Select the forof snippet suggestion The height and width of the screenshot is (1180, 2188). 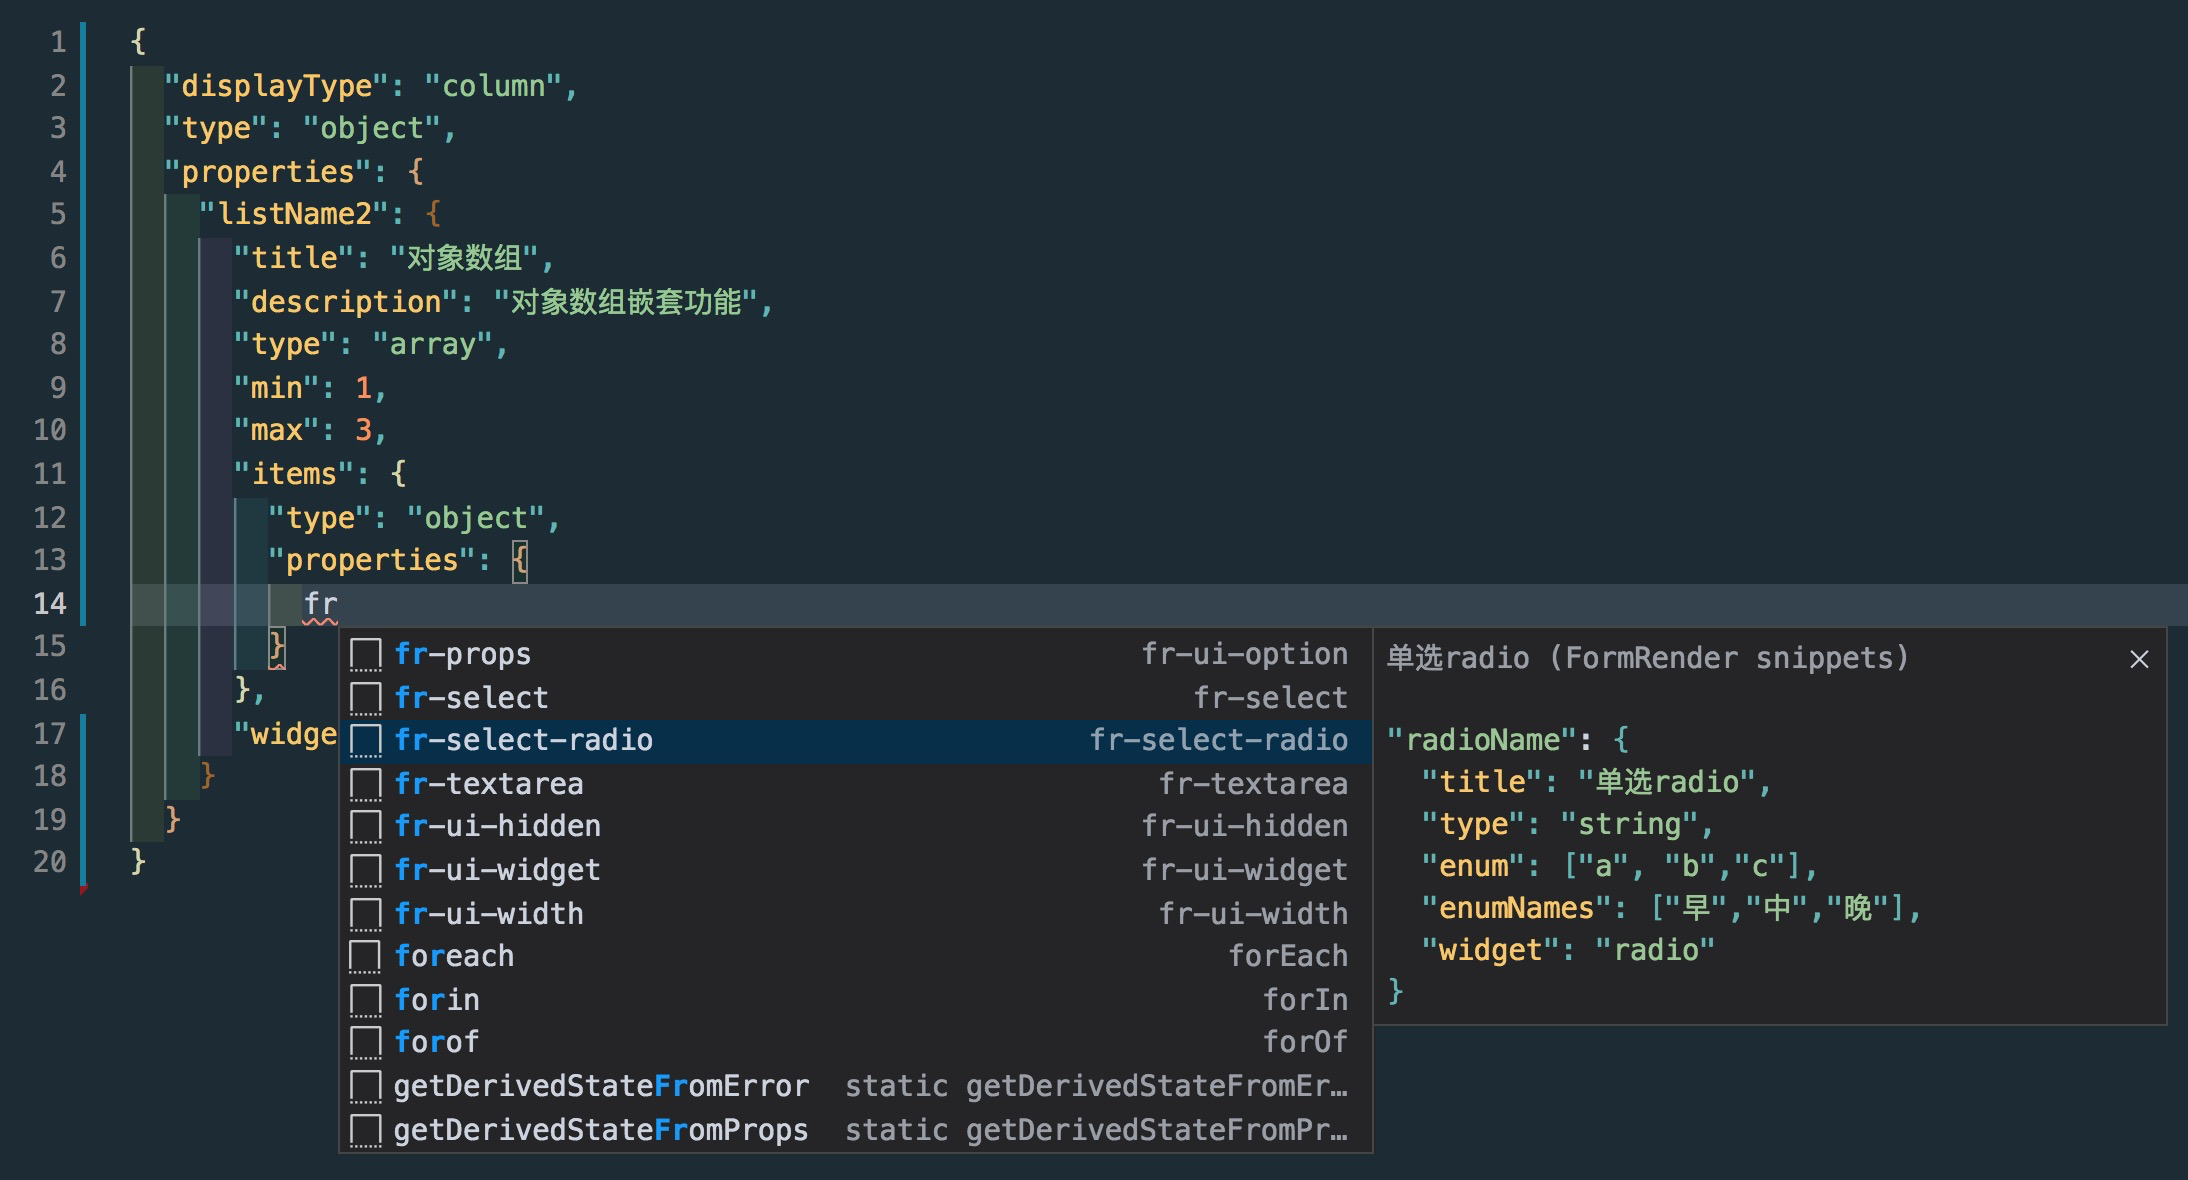tap(437, 1043)
